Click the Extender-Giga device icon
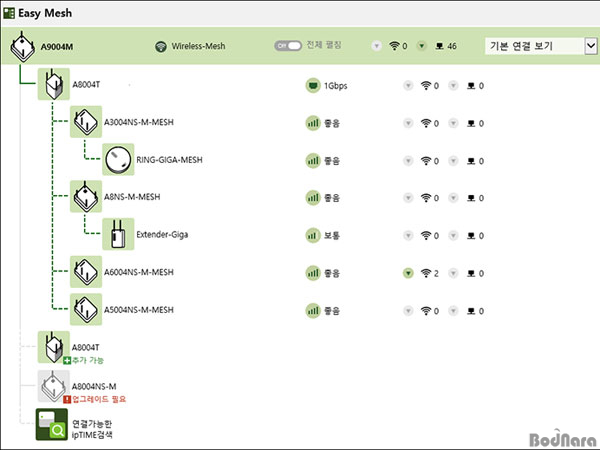Image resolution: width=600 pixels, height=450 pixels. coord(118,234)
